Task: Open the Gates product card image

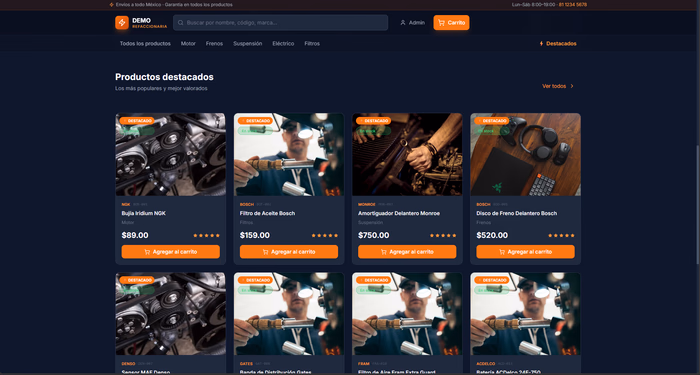Action: tap(289, 314)
